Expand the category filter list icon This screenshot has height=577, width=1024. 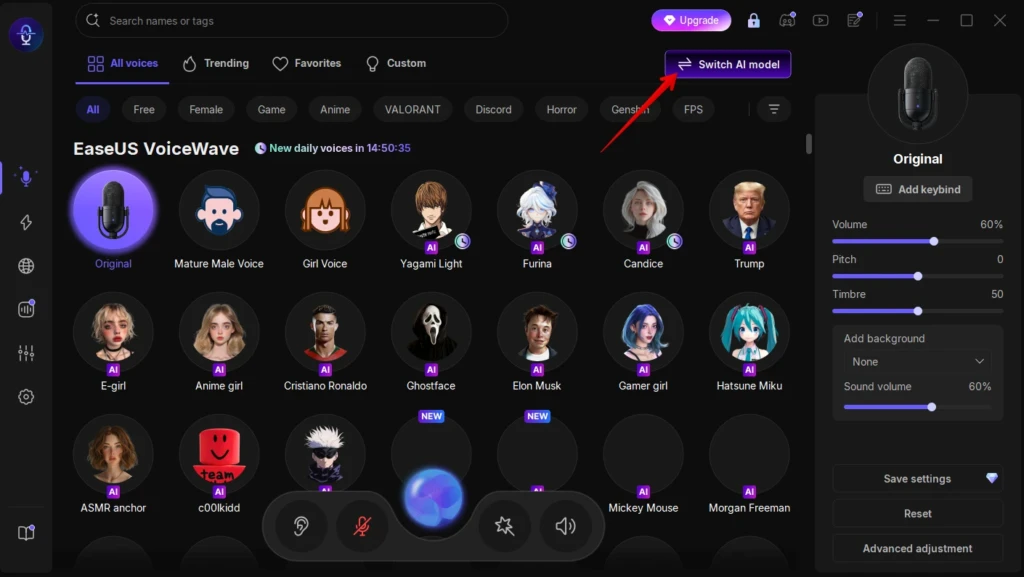tap(774, 109)
